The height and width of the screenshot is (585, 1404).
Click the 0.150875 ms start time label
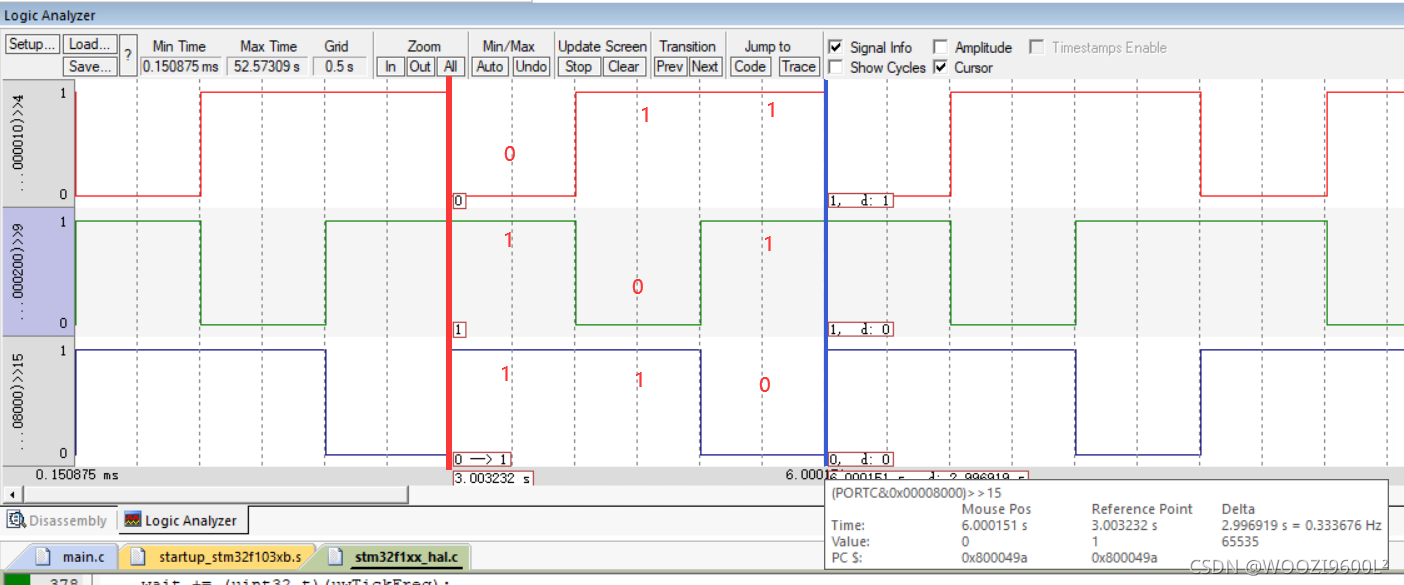coord(77,475)
